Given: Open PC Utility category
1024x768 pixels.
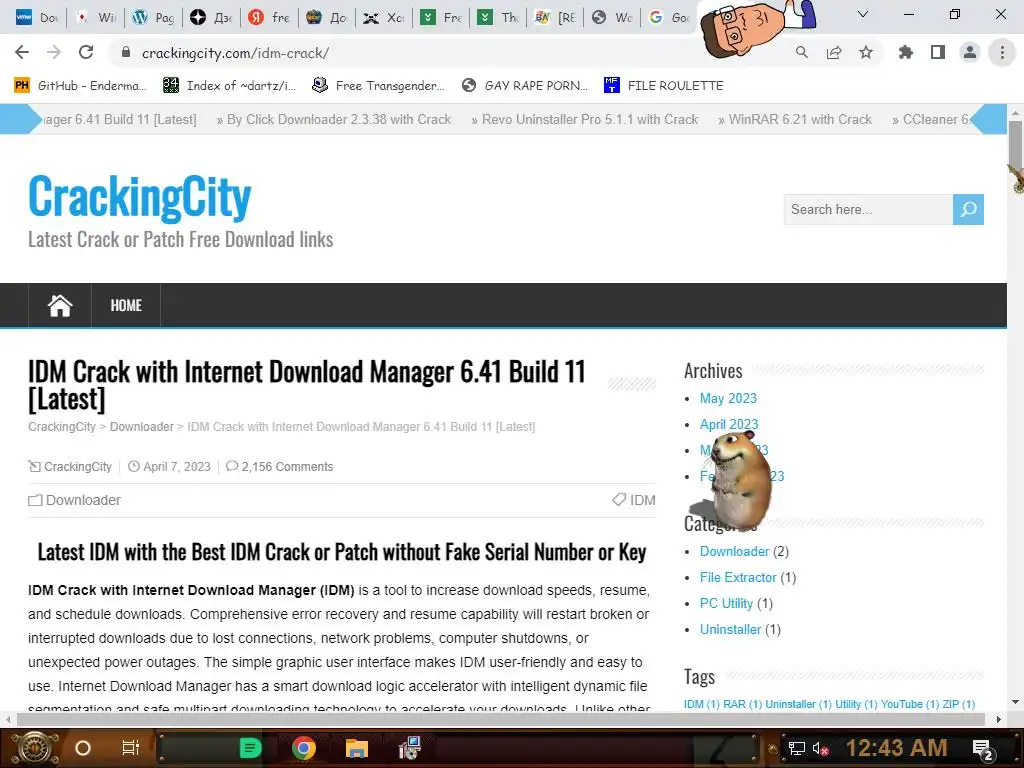Looking at the screenshot, I should 726,603.
